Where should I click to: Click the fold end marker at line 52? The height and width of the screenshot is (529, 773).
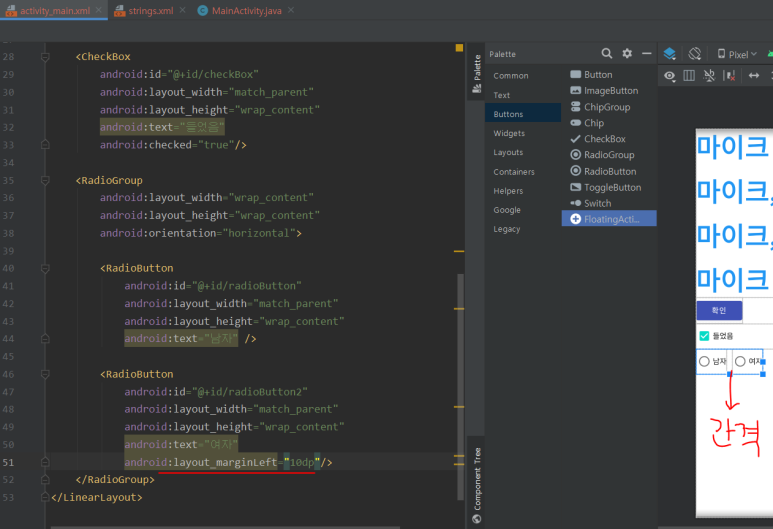[45, 479]
